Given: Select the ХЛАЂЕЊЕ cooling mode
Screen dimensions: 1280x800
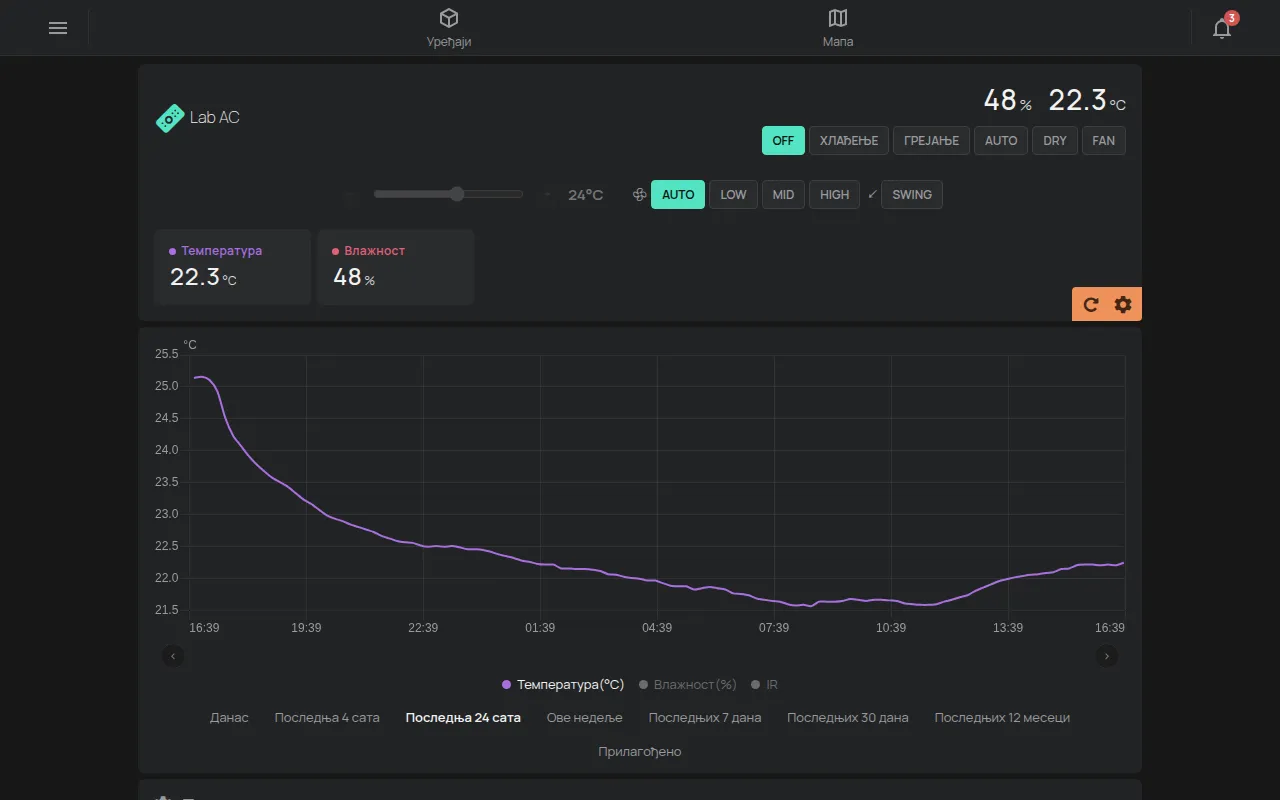Looking at the screenshot, I should coord(849,141).
